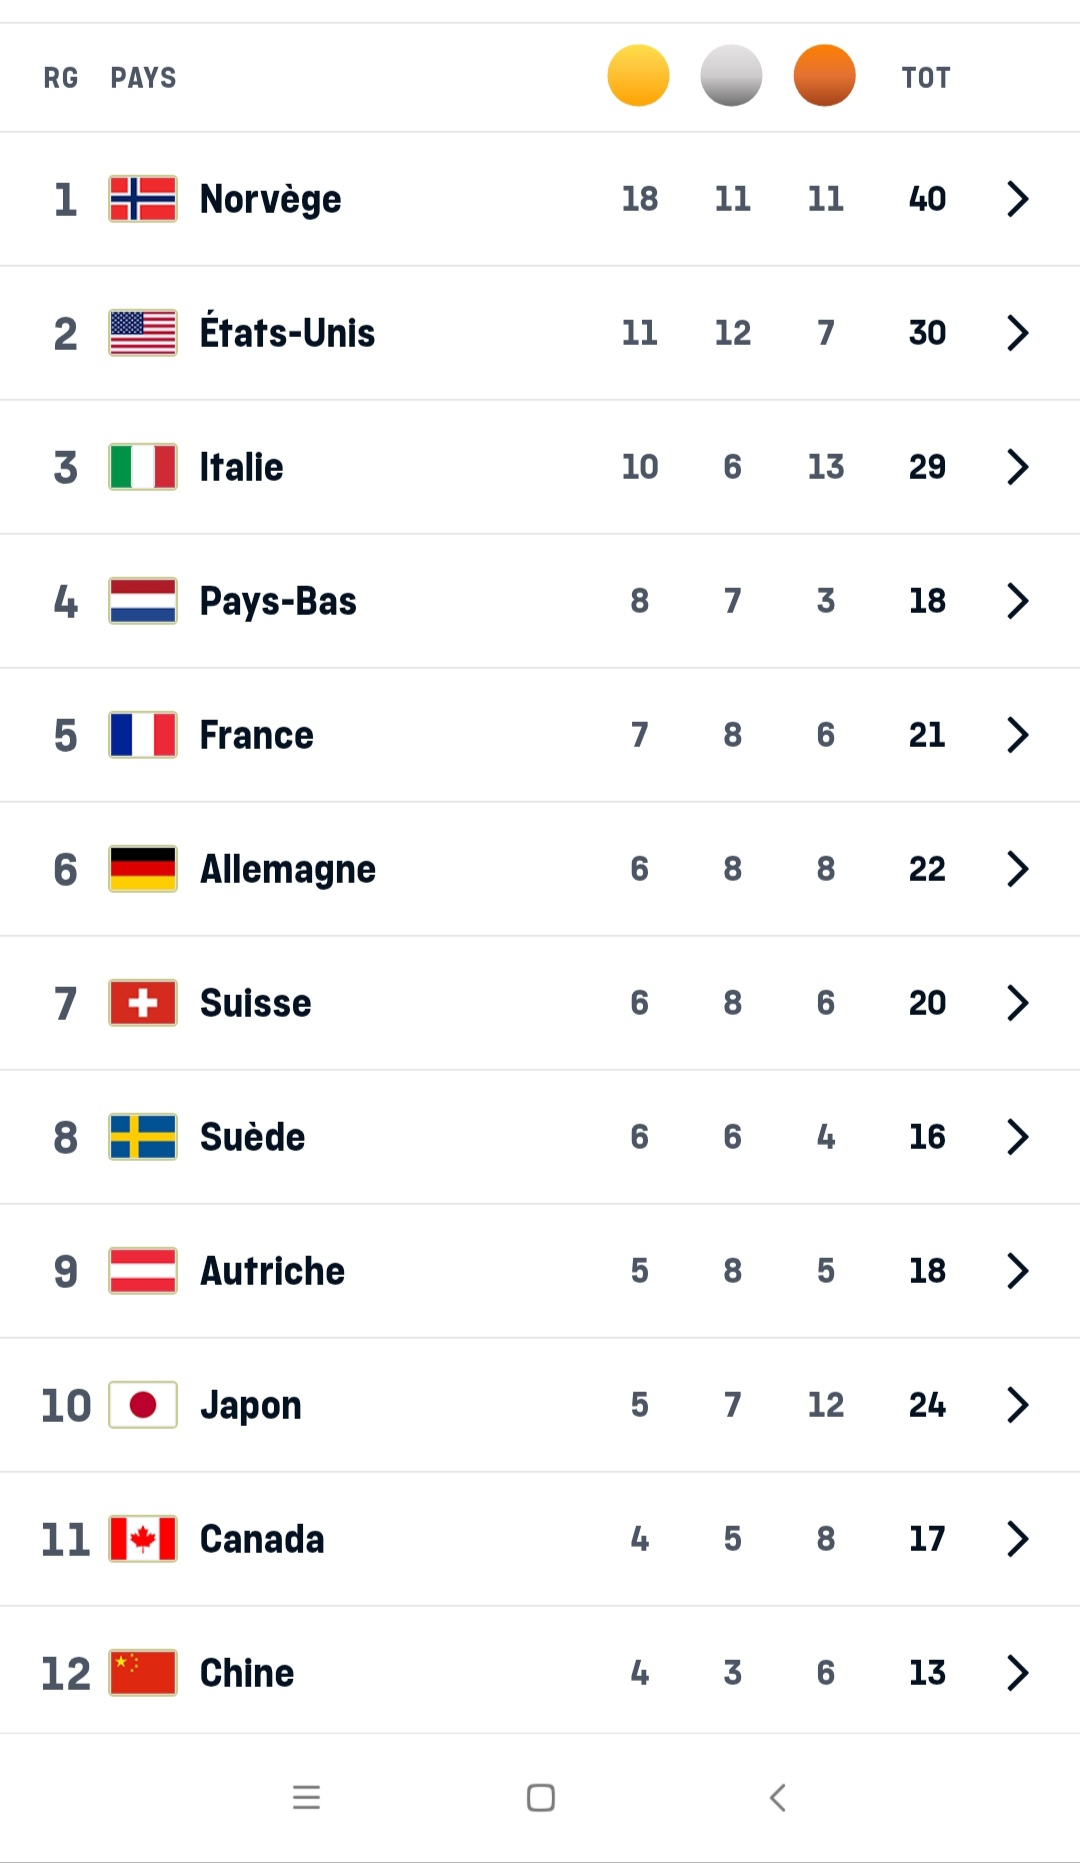This screenshot has height=1863, width=1080.
Task: Tap the silver medal column icon
Action: [x=731, y=76]
